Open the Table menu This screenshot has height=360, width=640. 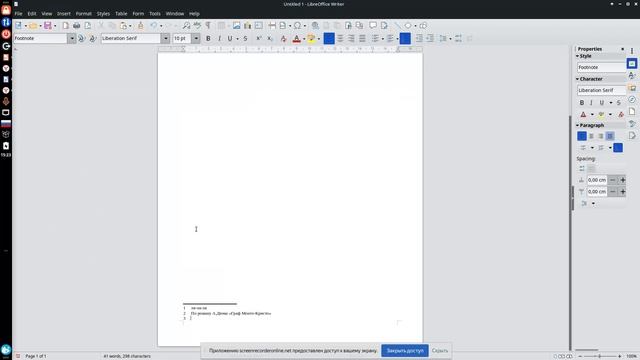121,13
